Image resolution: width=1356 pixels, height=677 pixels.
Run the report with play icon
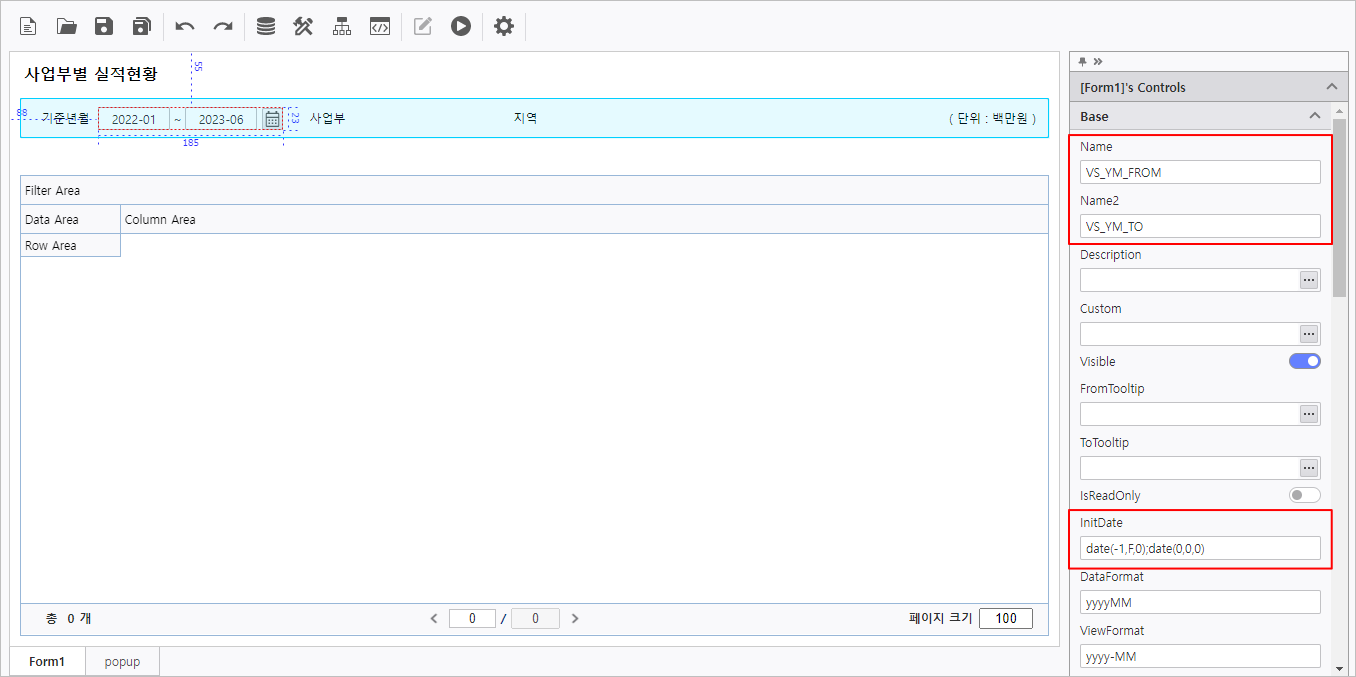tap(460, 27)
